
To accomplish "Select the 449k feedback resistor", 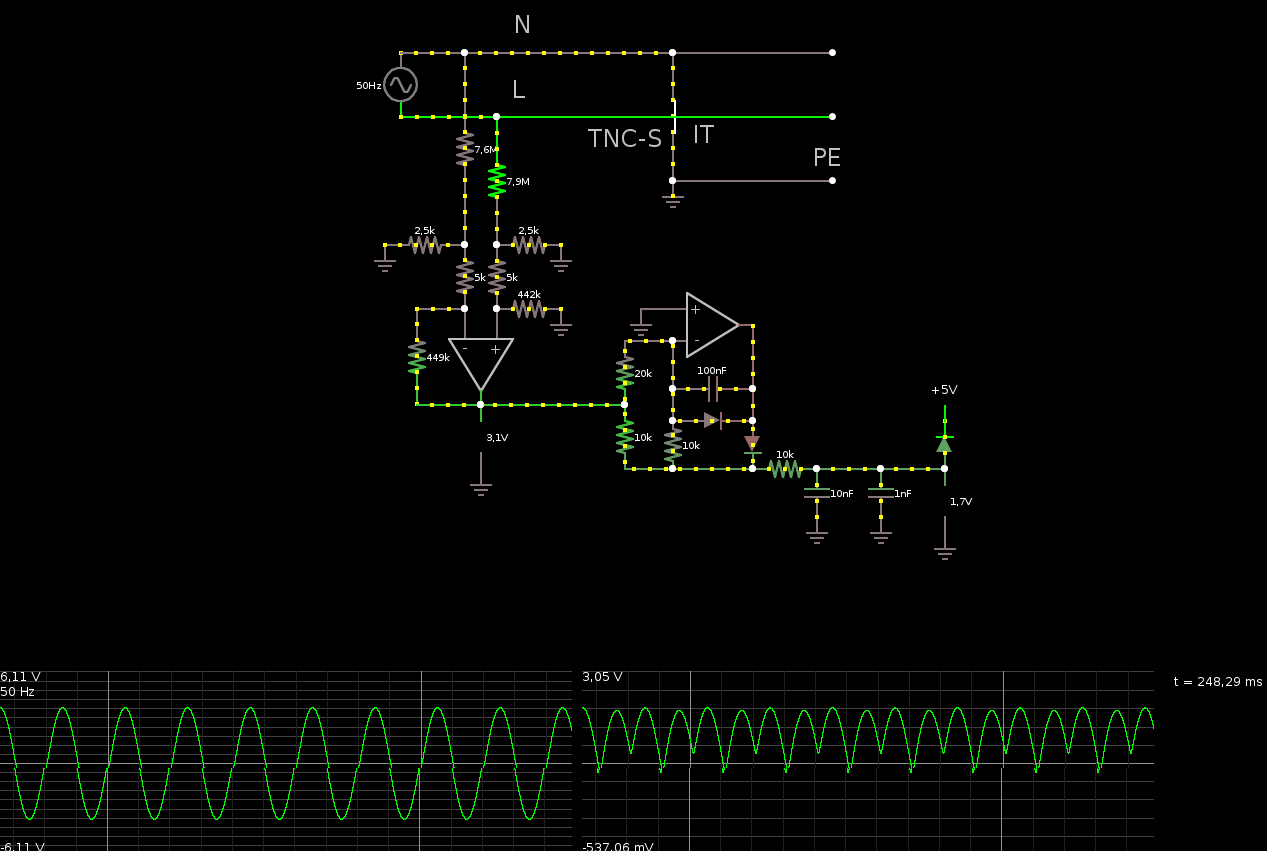I will 417,357.
